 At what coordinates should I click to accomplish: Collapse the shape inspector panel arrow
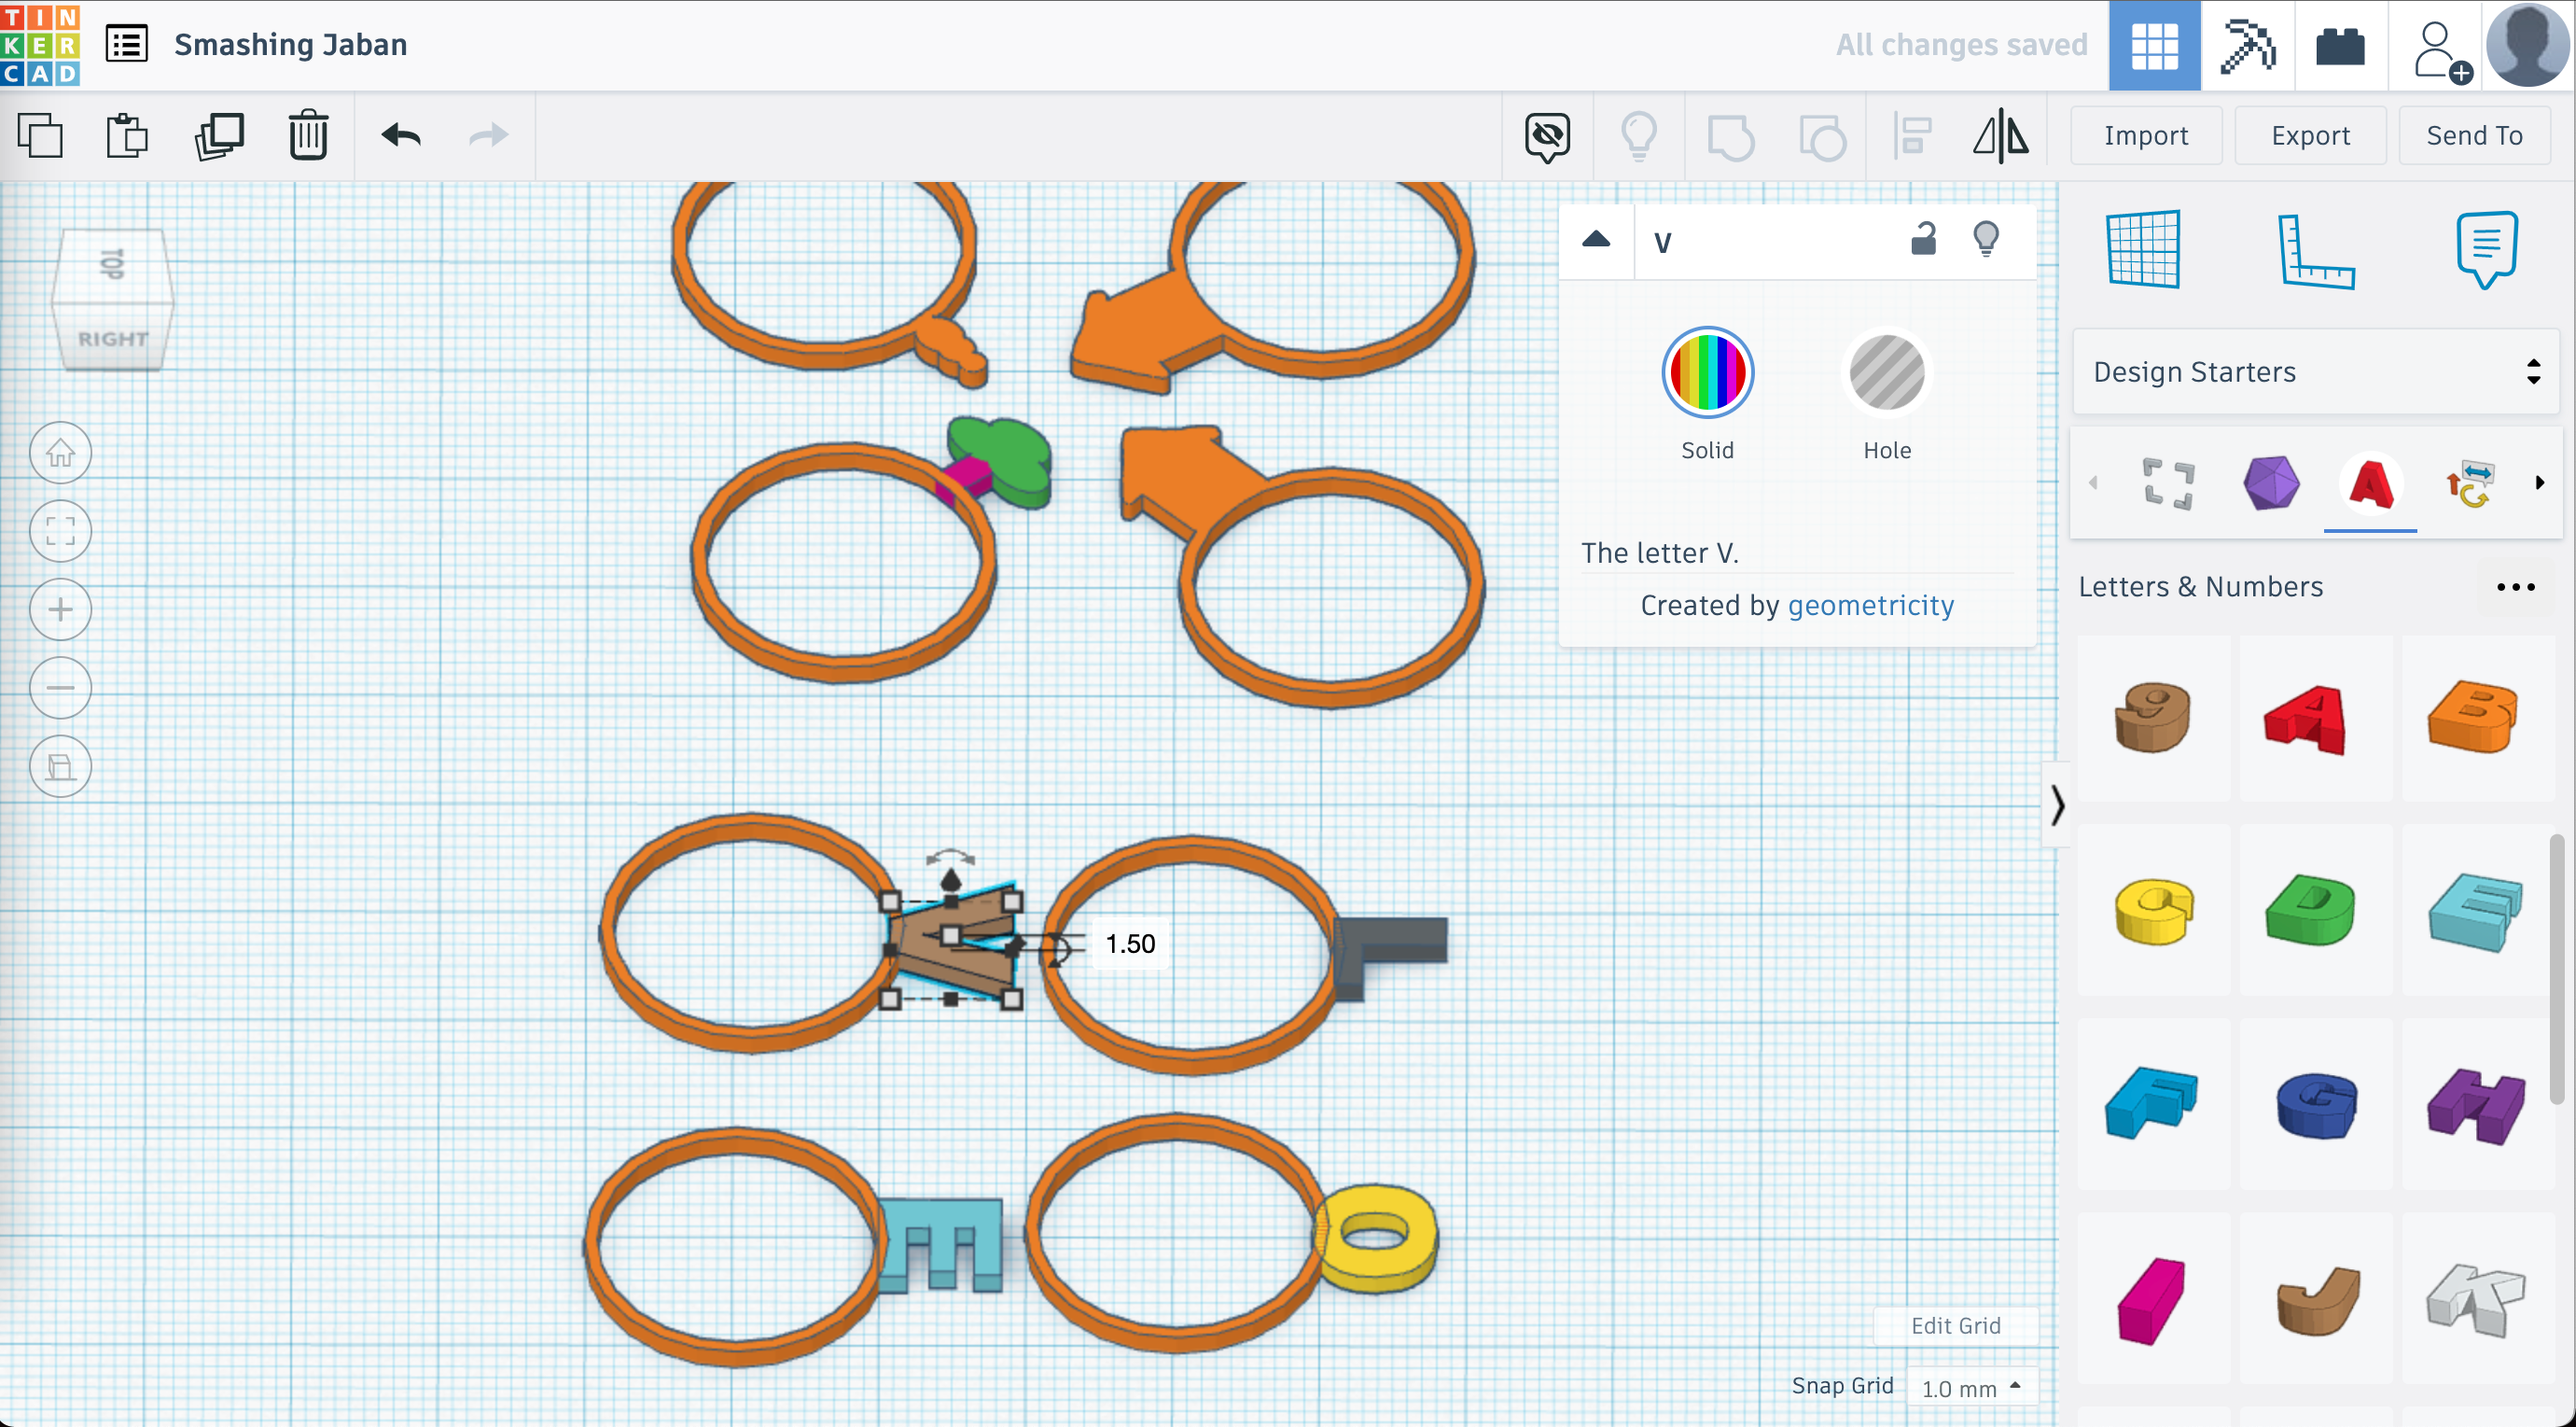[1596, 240]
